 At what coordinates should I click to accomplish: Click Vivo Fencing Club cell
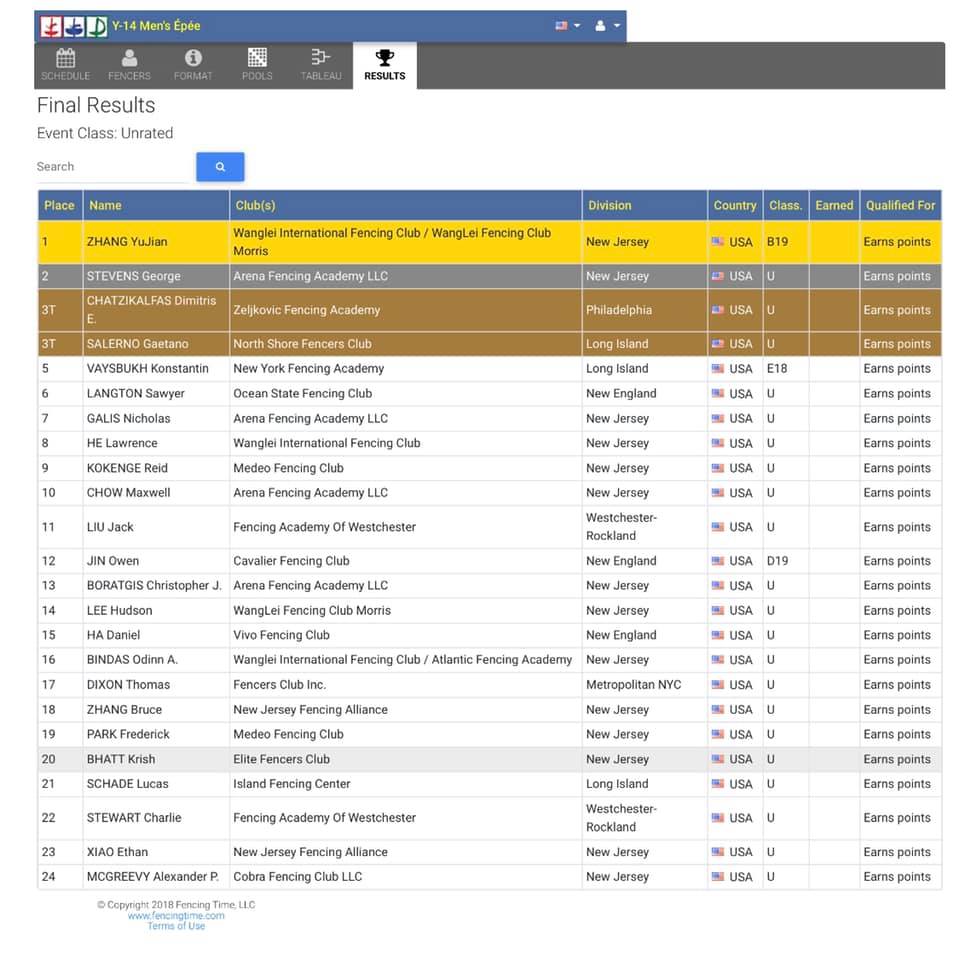(405, 636)
